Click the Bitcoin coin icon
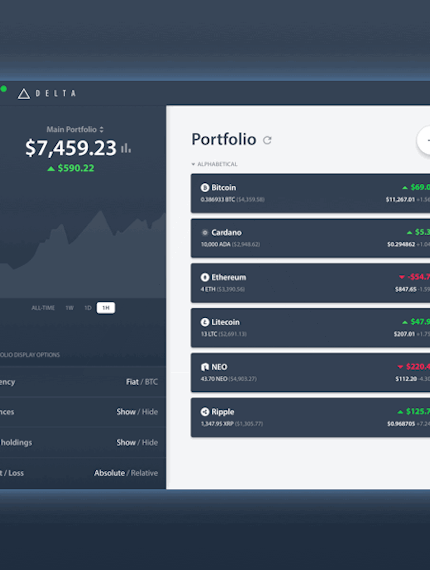The image size is (430, 570). point(205,188)
